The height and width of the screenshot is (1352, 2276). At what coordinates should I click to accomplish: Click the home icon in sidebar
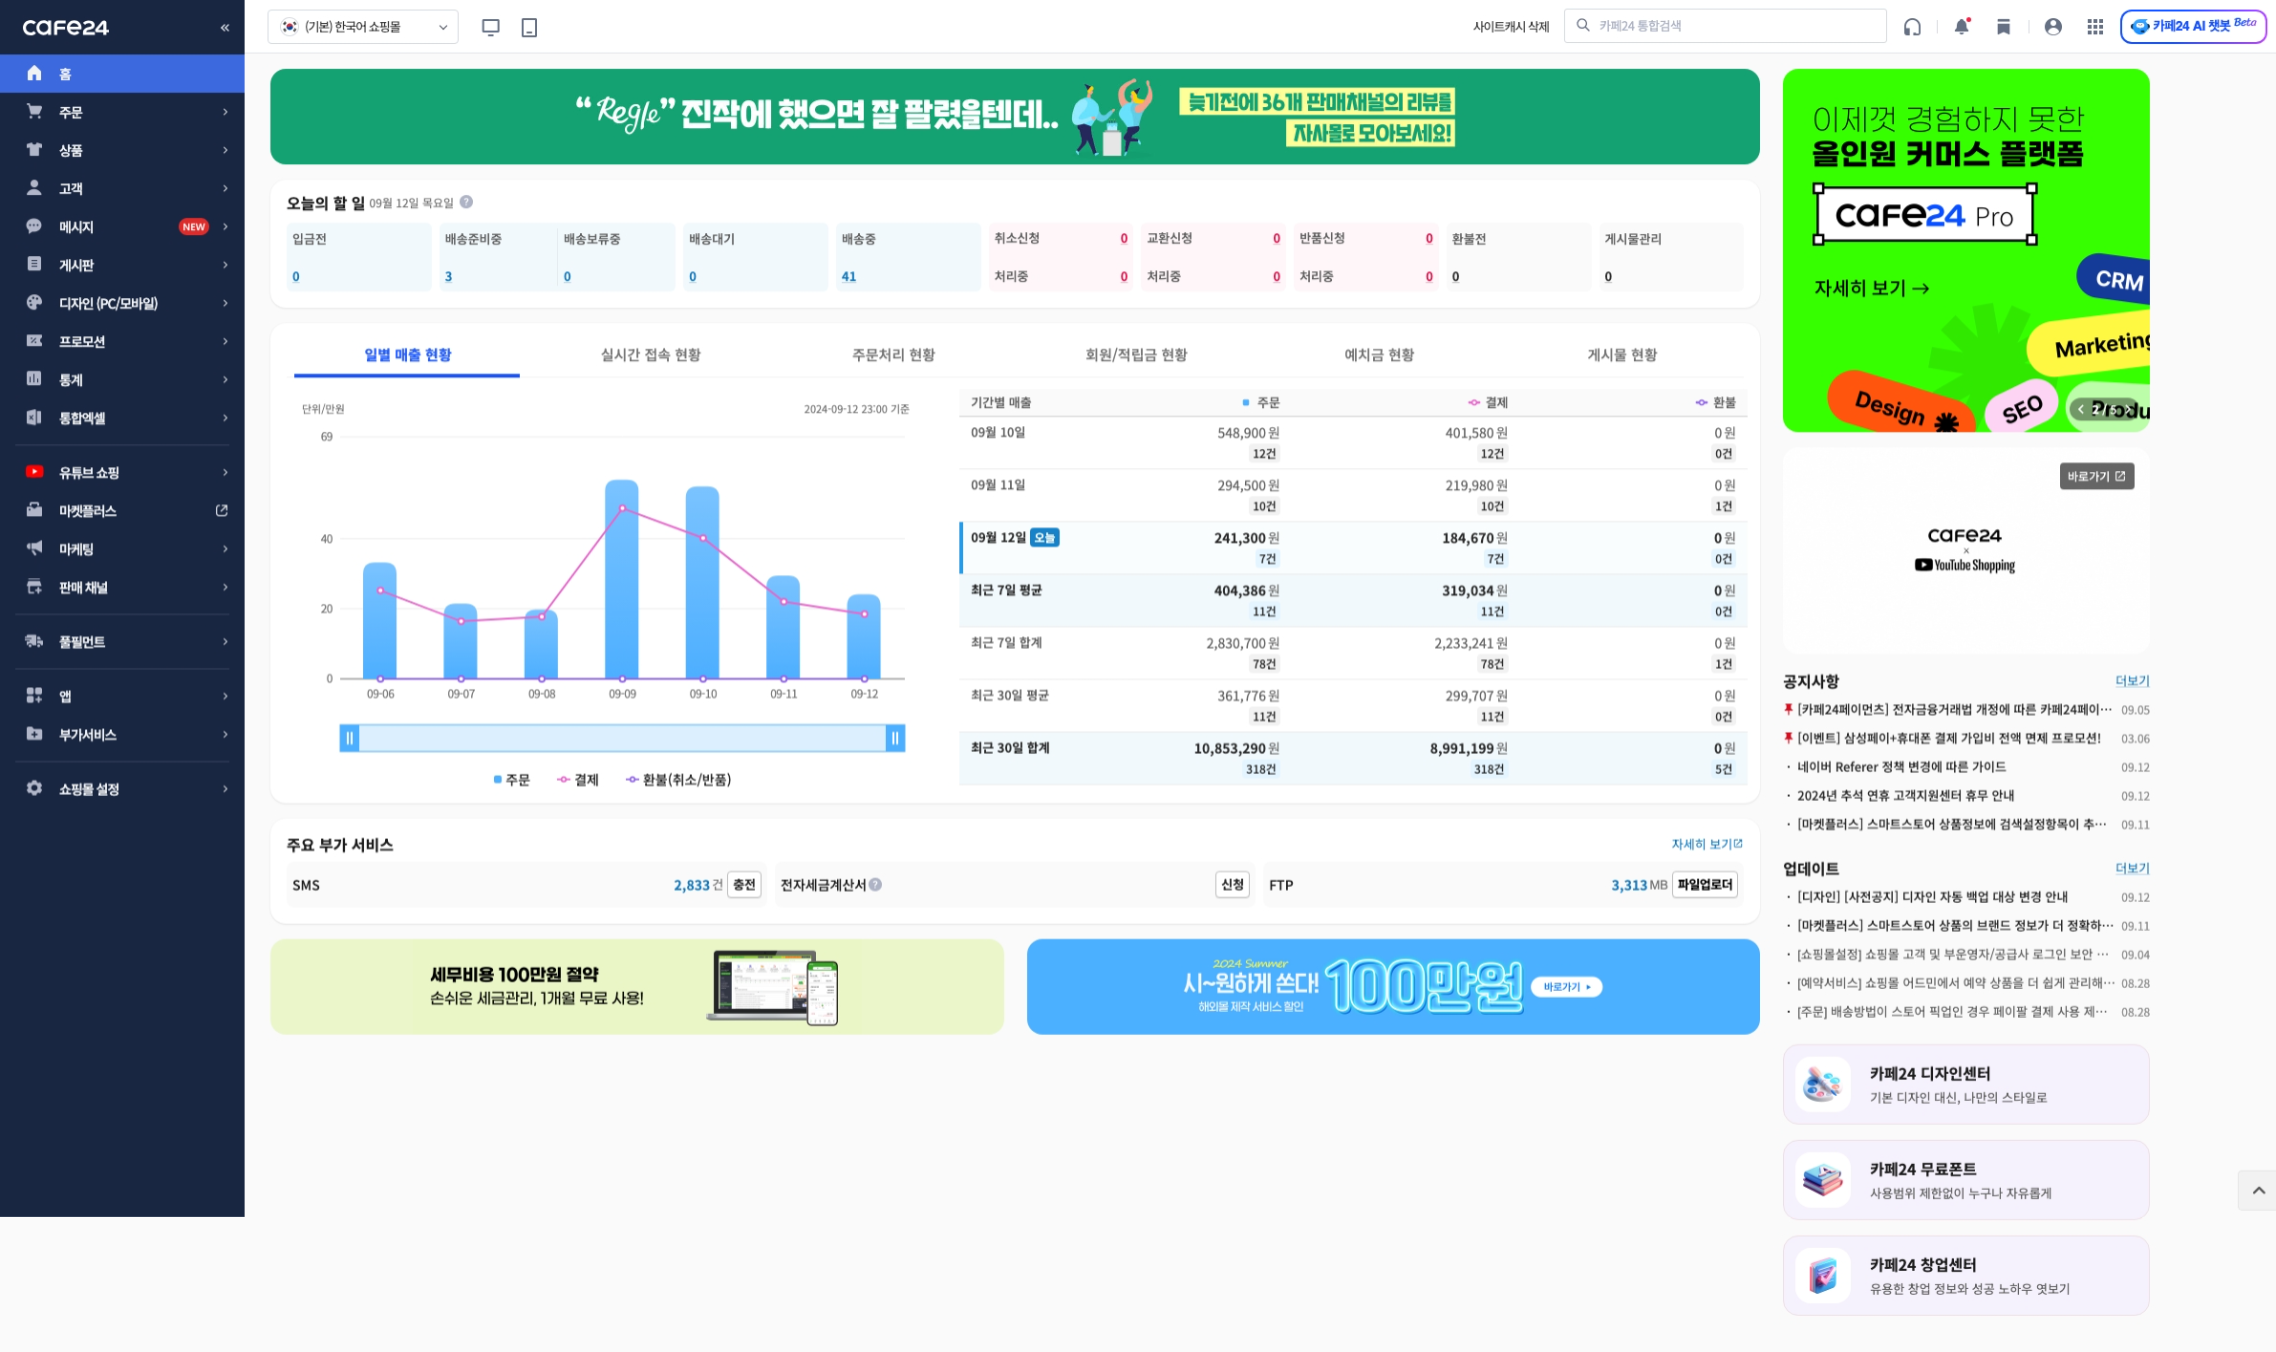coord(34,73)
